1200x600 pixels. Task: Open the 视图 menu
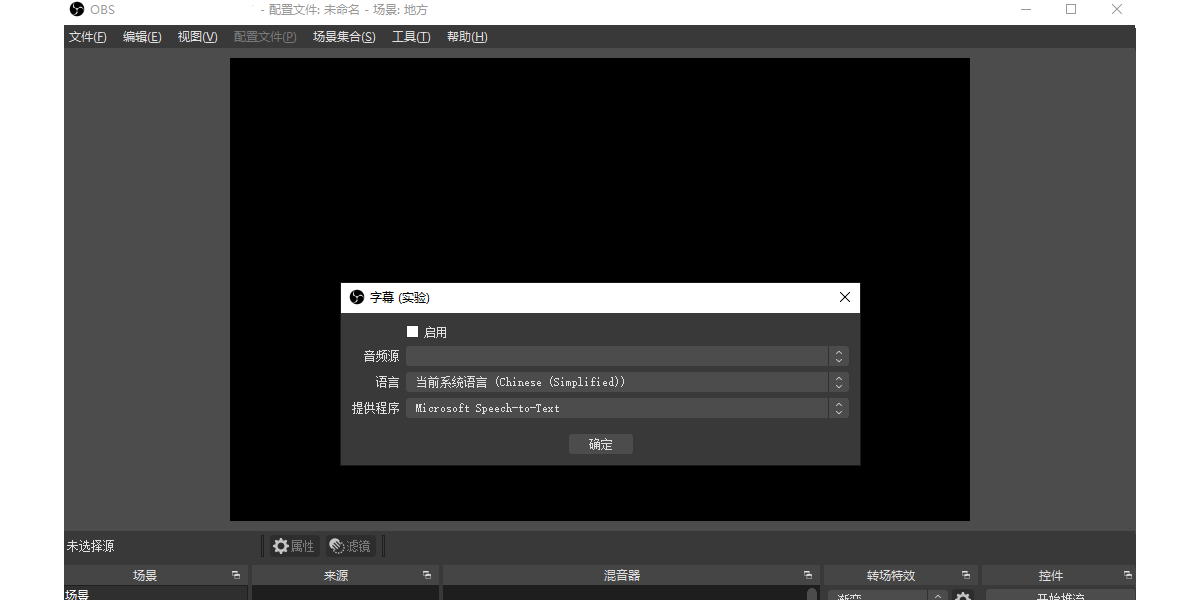coord(196,36)
